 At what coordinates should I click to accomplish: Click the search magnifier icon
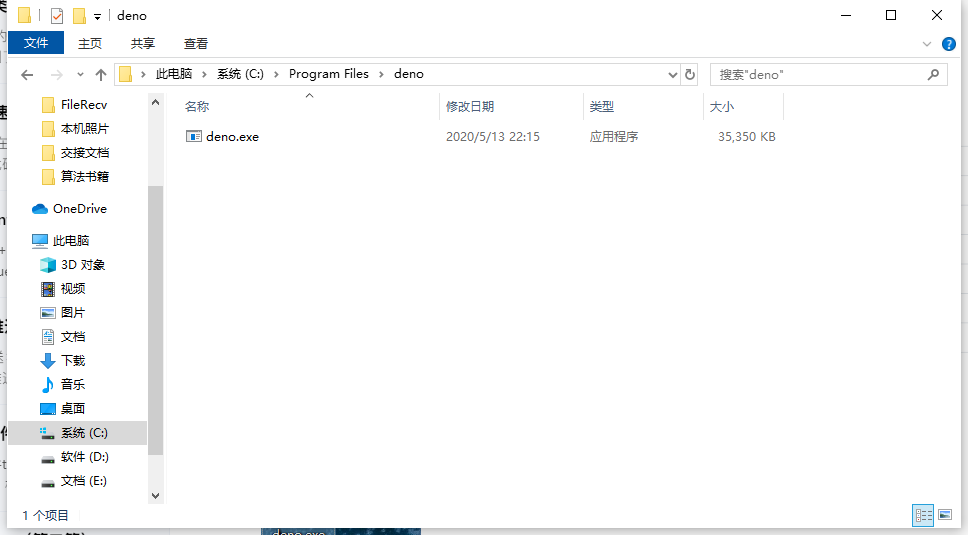pos(933,75)
